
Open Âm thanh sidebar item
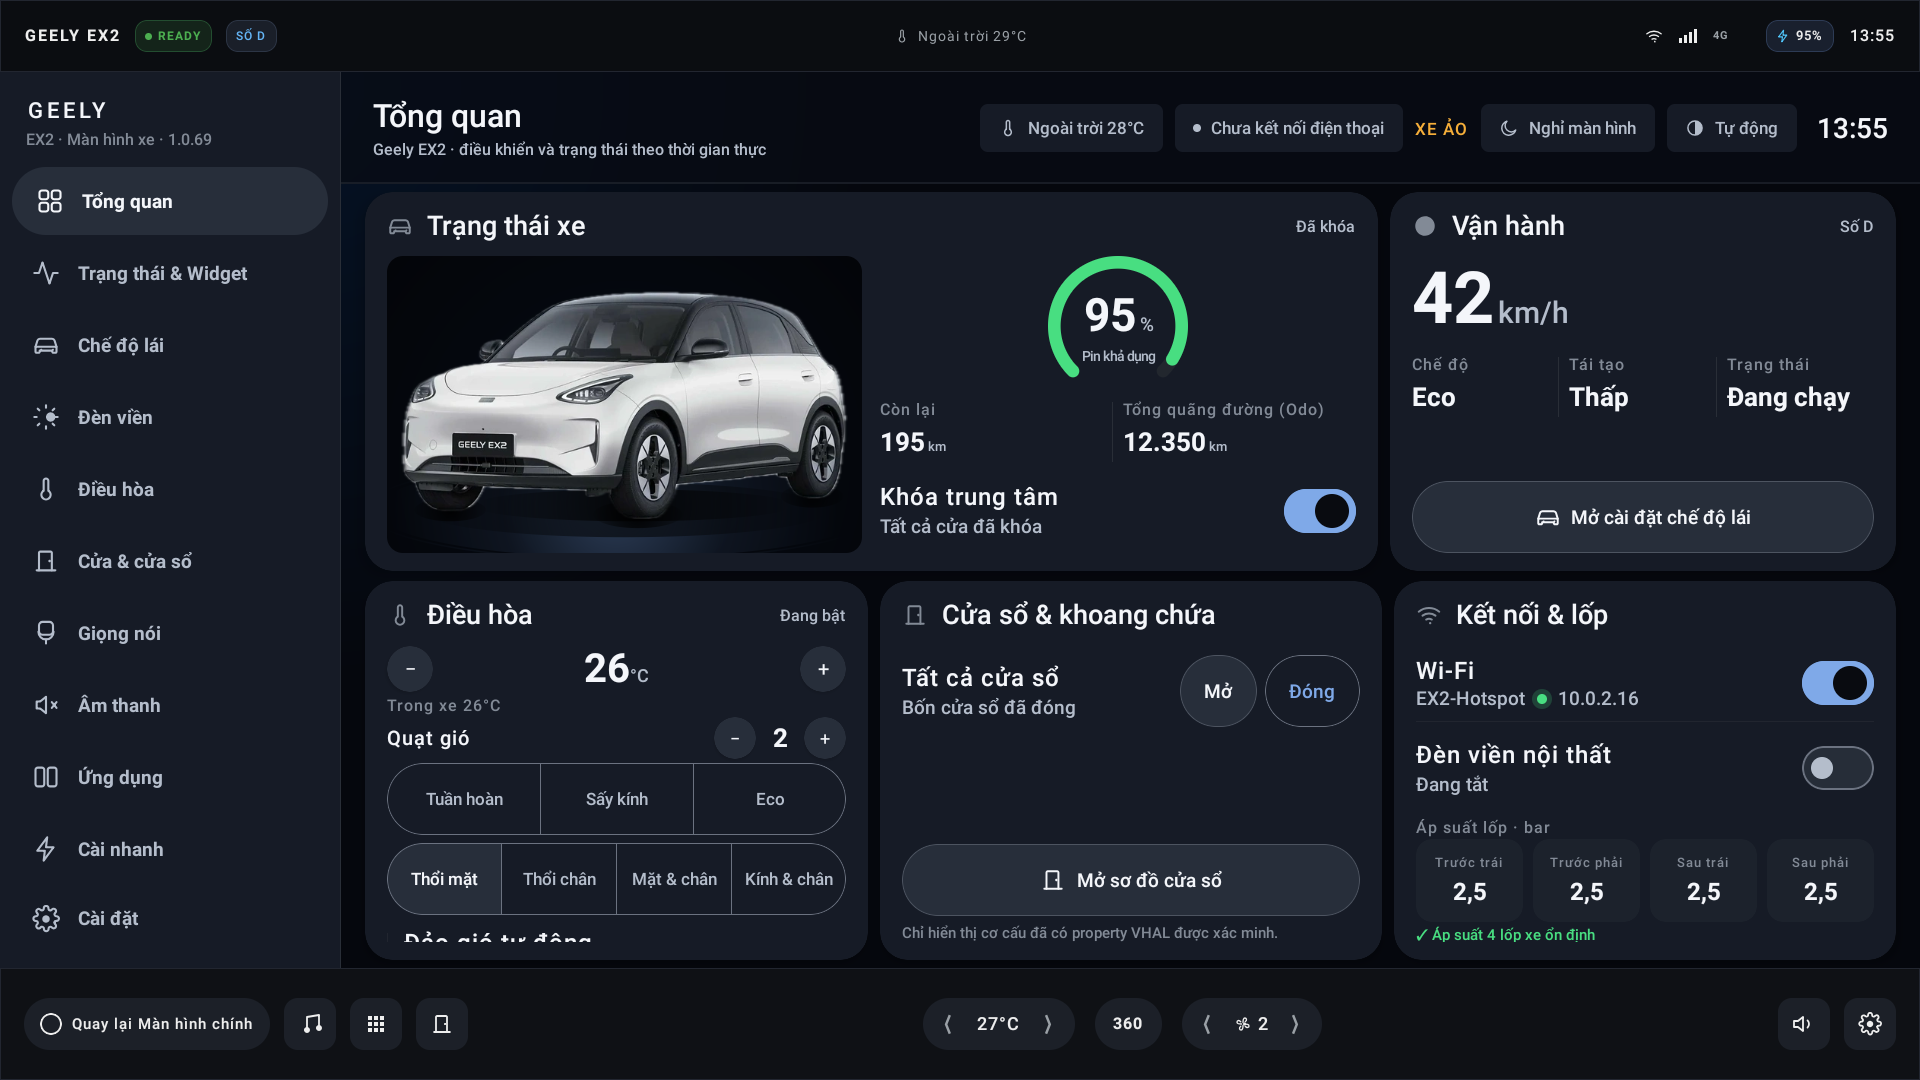[170, 705]
